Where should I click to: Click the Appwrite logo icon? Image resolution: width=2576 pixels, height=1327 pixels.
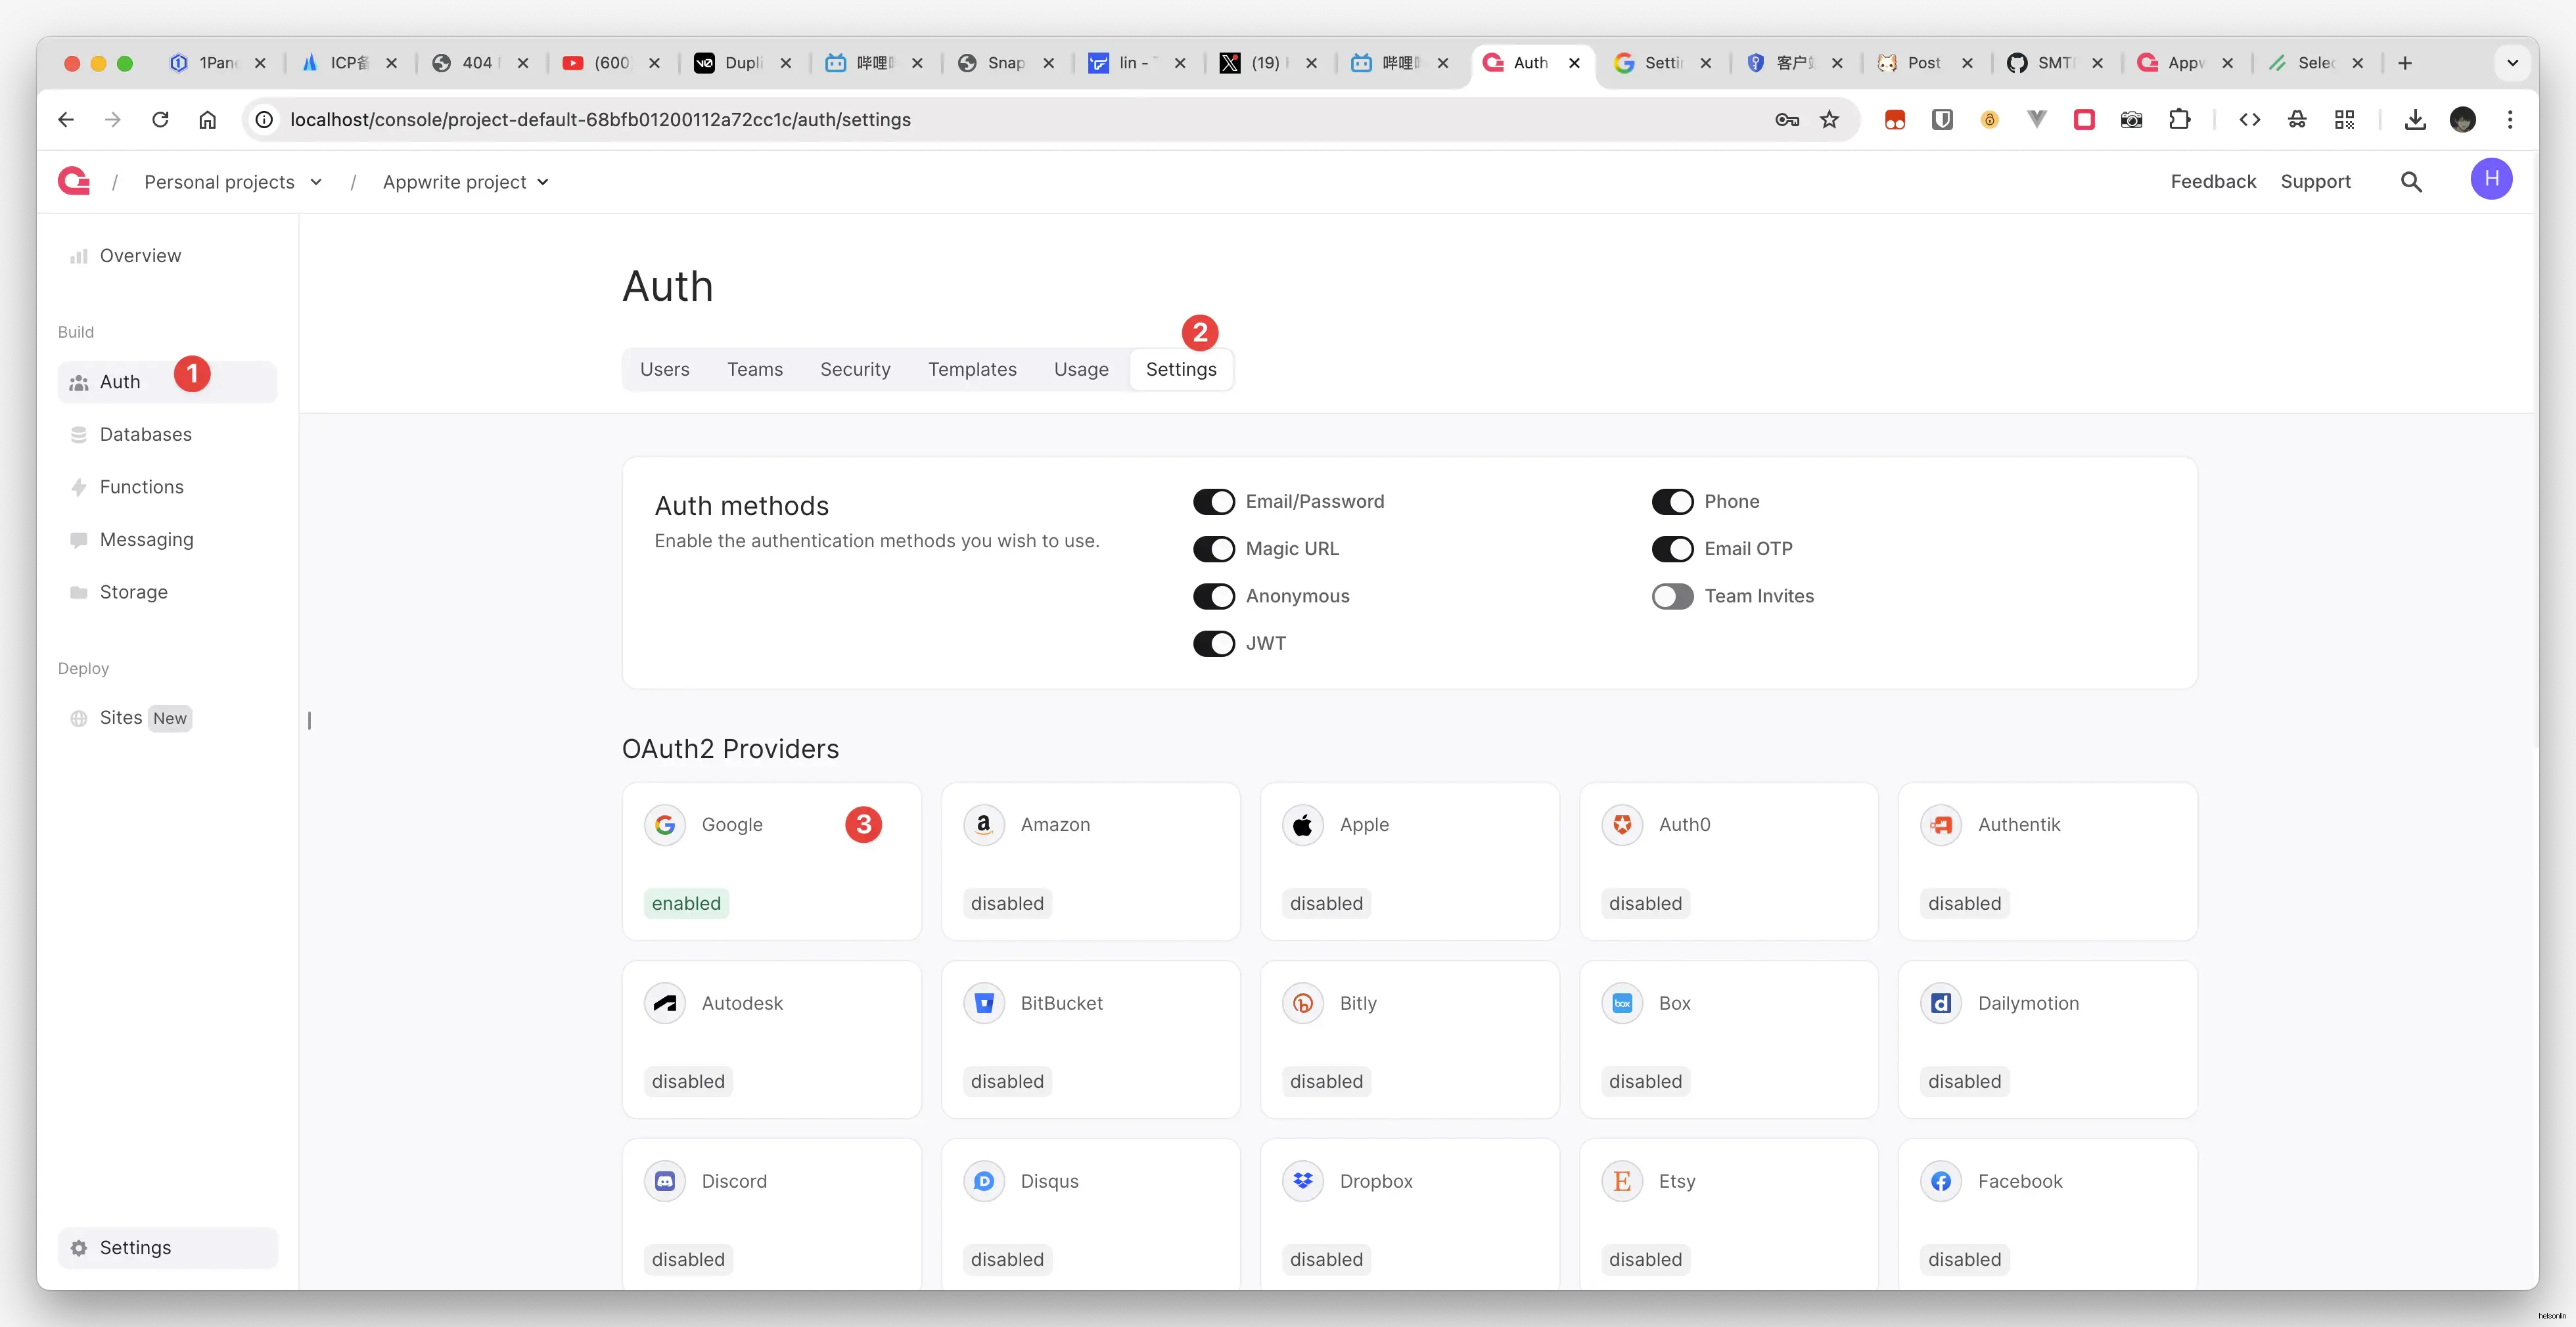(74, 182)
